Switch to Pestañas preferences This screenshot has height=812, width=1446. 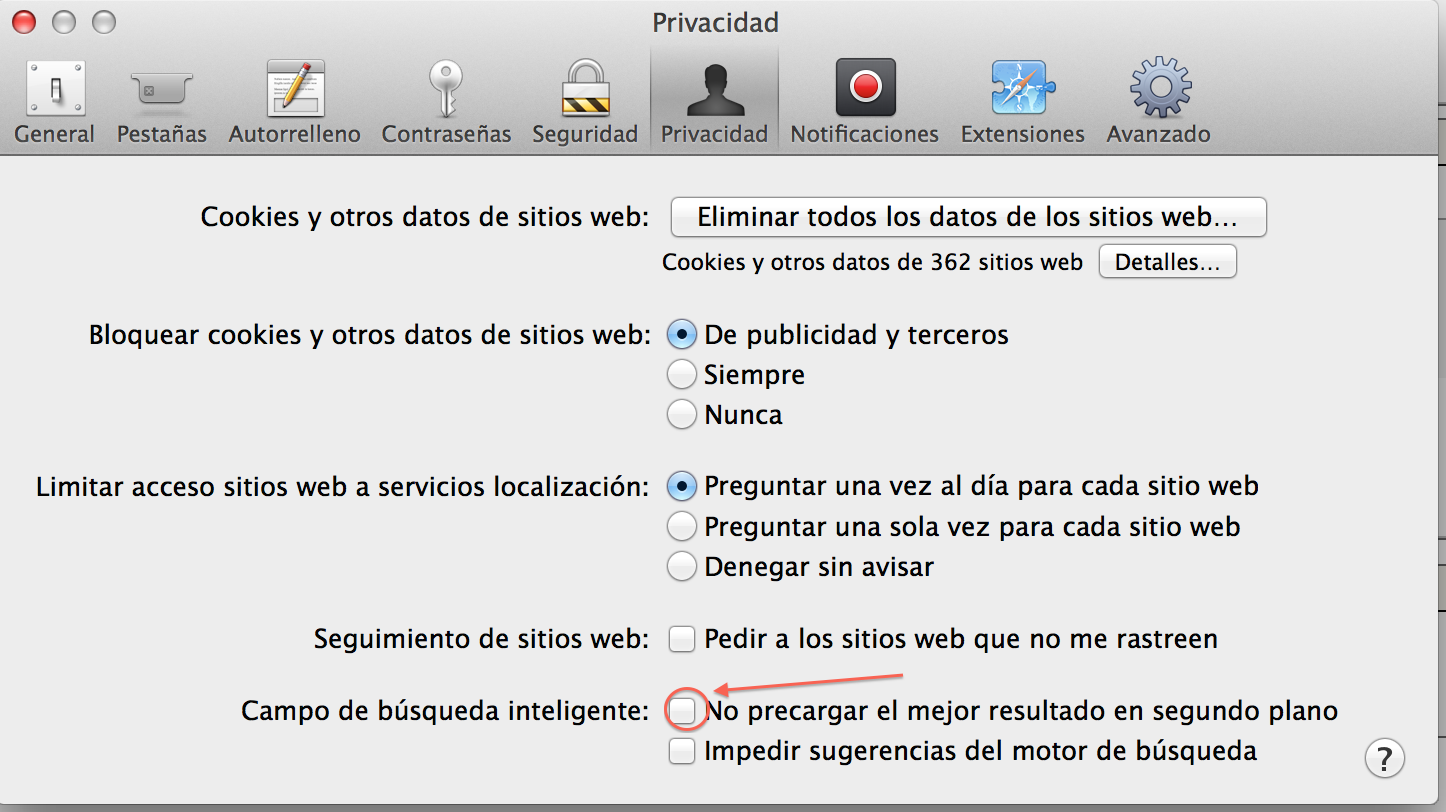(160, 95)
